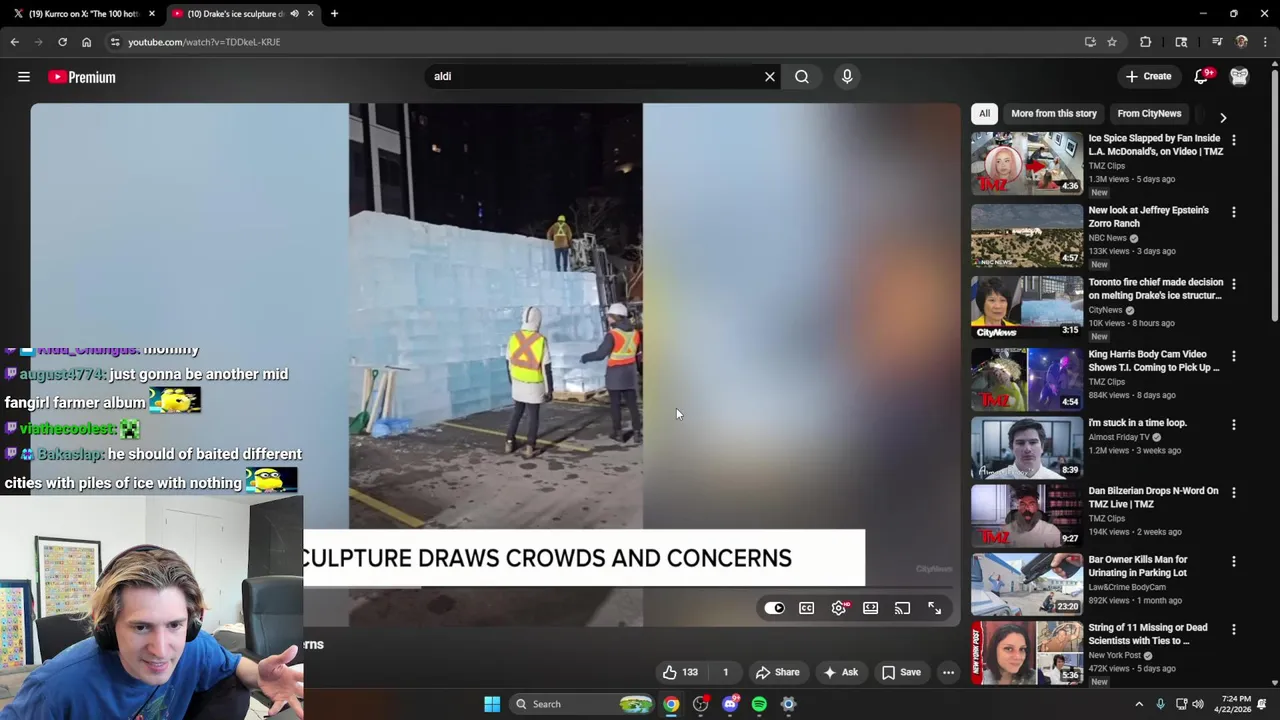Open options for the Bar Owner Kills Man video
The image size is (1280, 720).
tap(1234, 561)
